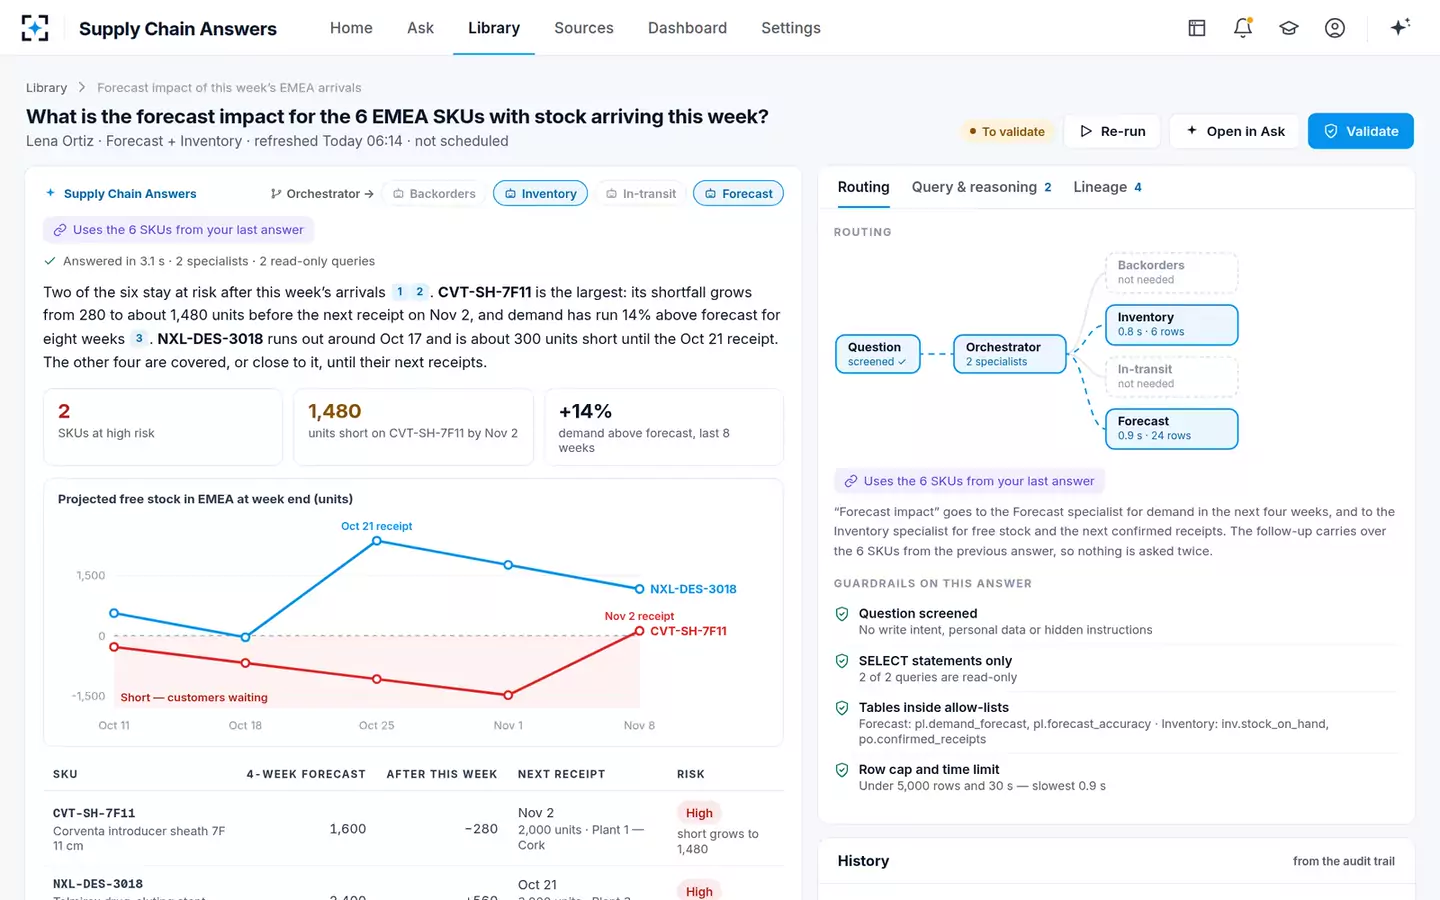
Task: Re-run this answer
Action: coord(1113,131)
